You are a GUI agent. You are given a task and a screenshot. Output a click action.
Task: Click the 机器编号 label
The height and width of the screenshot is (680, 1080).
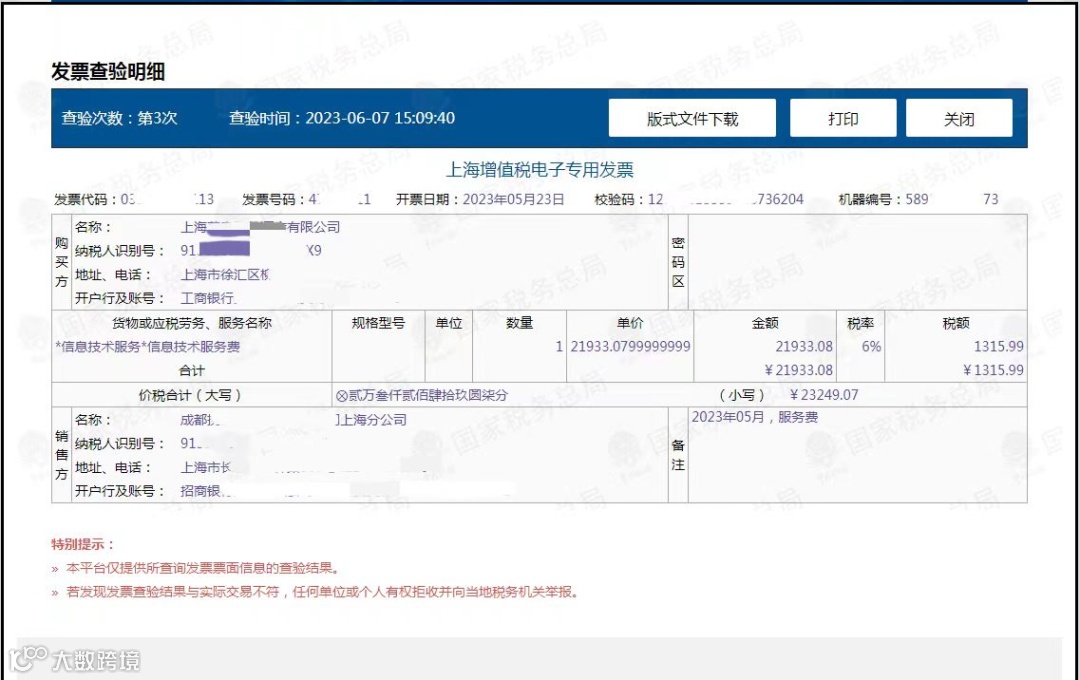[868, 199]
